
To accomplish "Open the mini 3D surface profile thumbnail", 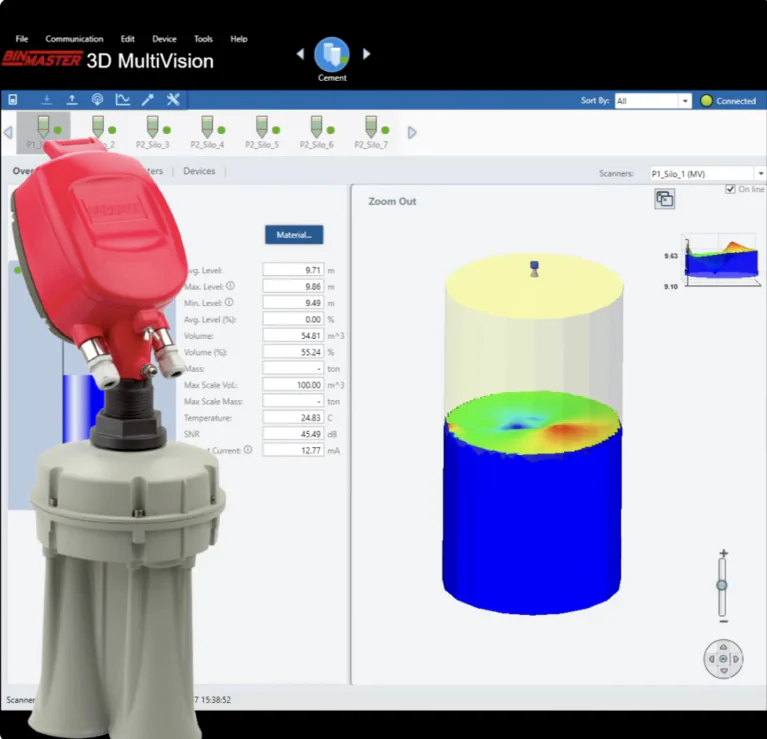I will [x=722, y=262].
